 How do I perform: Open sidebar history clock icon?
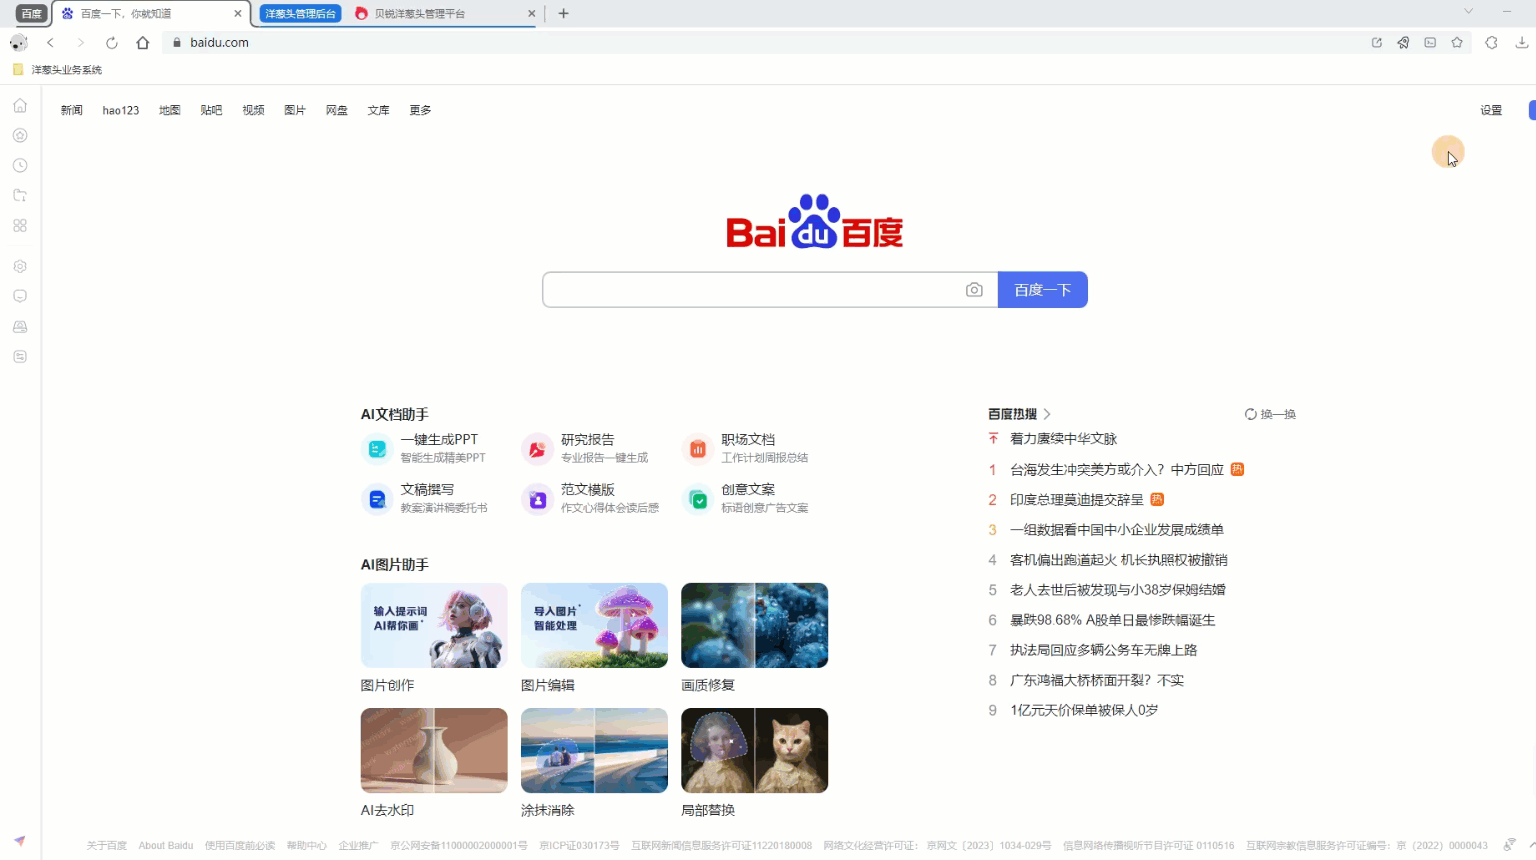pos(20,165)
